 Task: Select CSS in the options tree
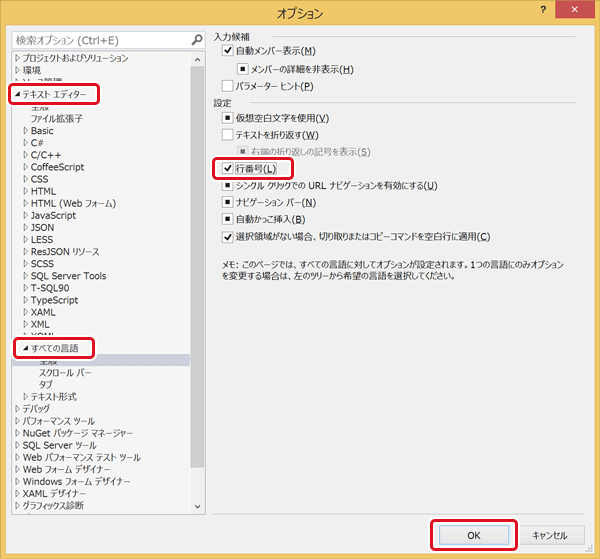coord(39,179)
